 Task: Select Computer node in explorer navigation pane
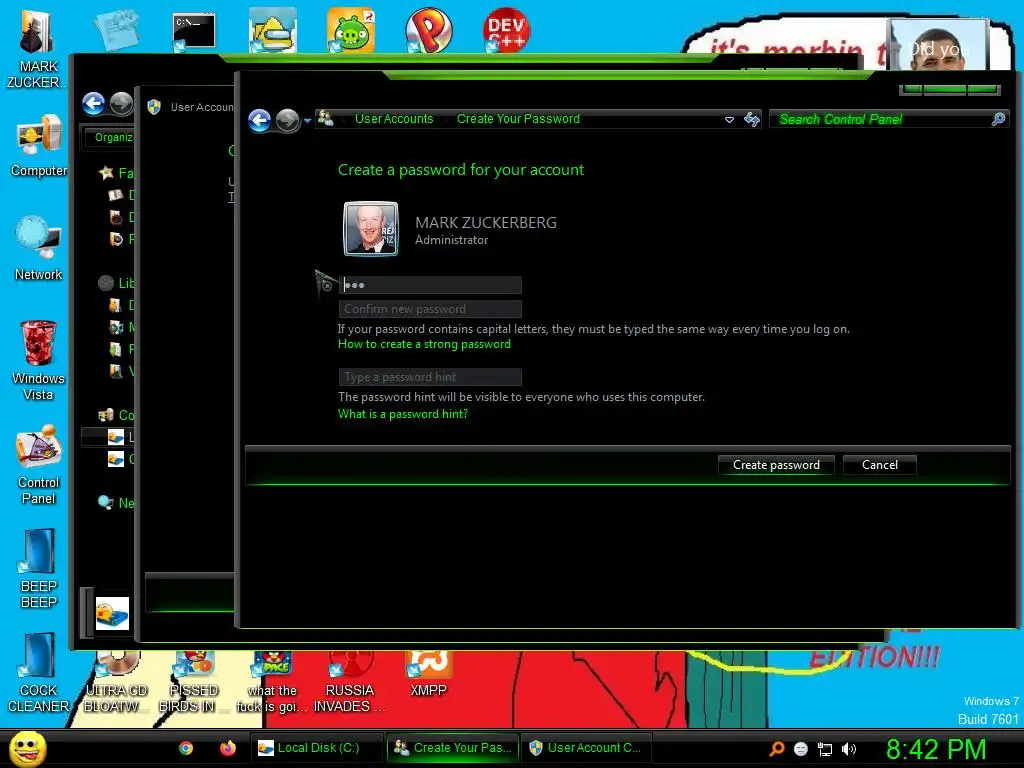106,415
